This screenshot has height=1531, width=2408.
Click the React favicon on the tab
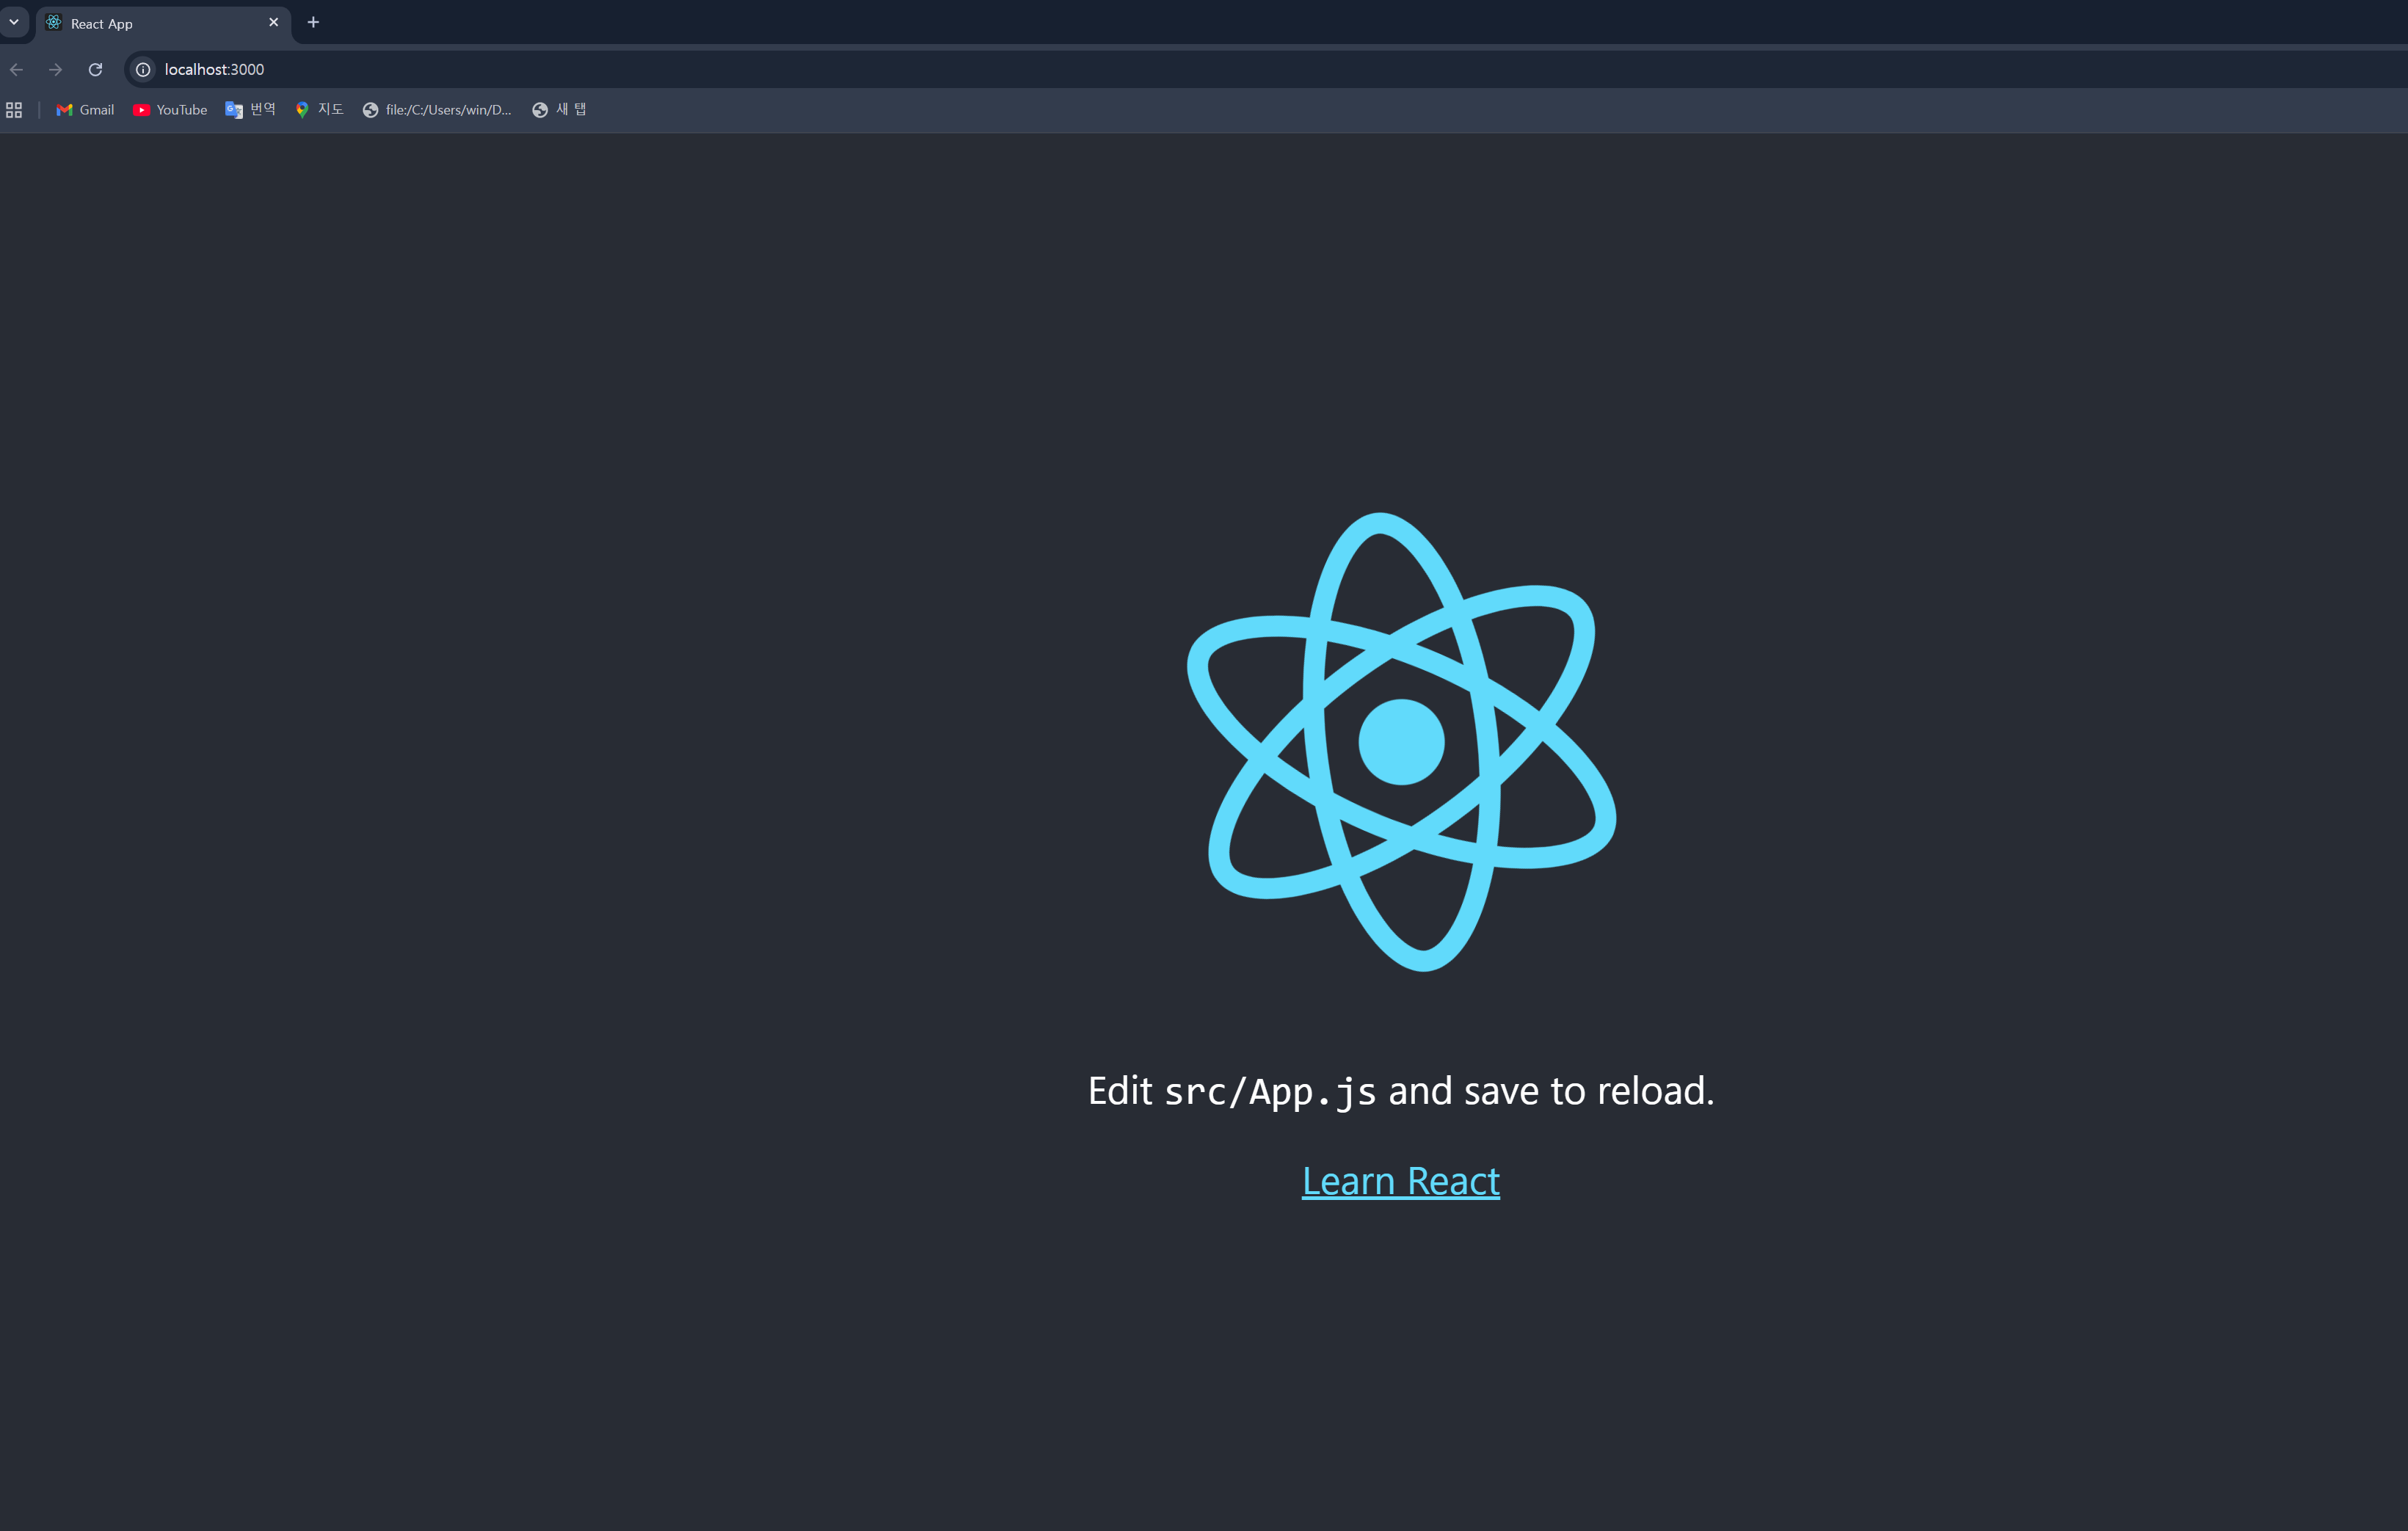coord(54,22)
